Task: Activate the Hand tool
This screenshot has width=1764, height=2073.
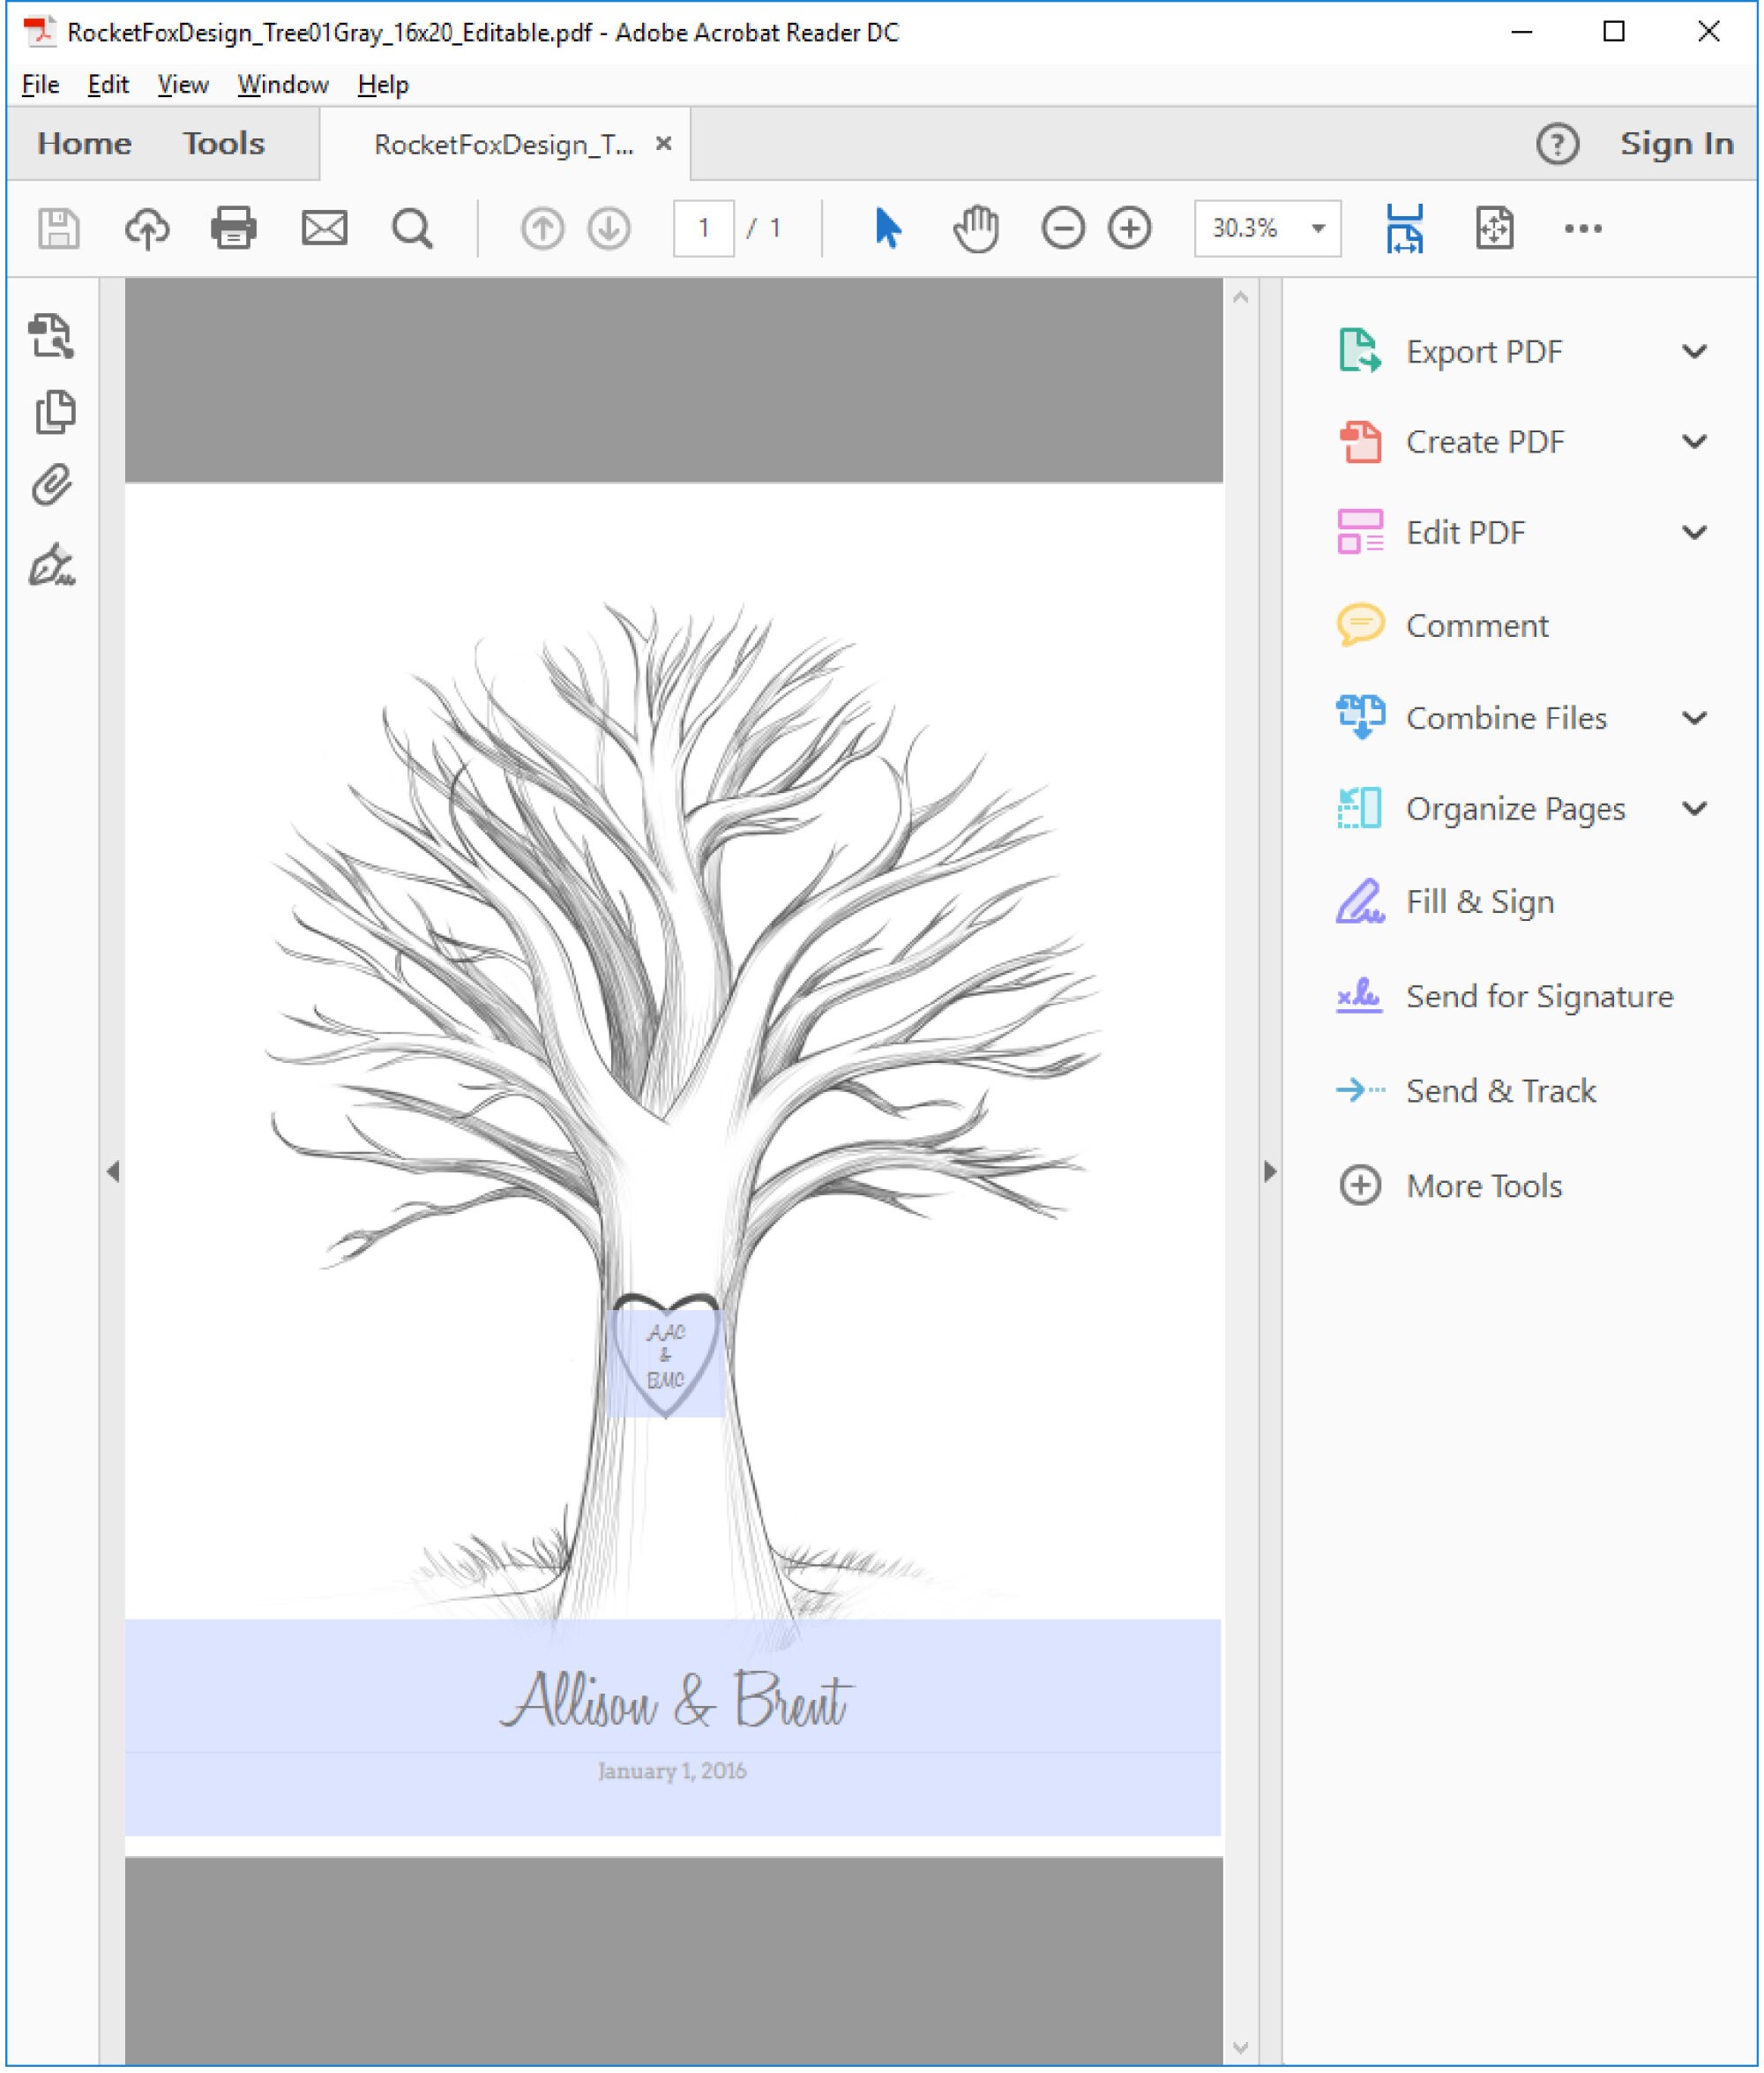Action: [975, 228]
